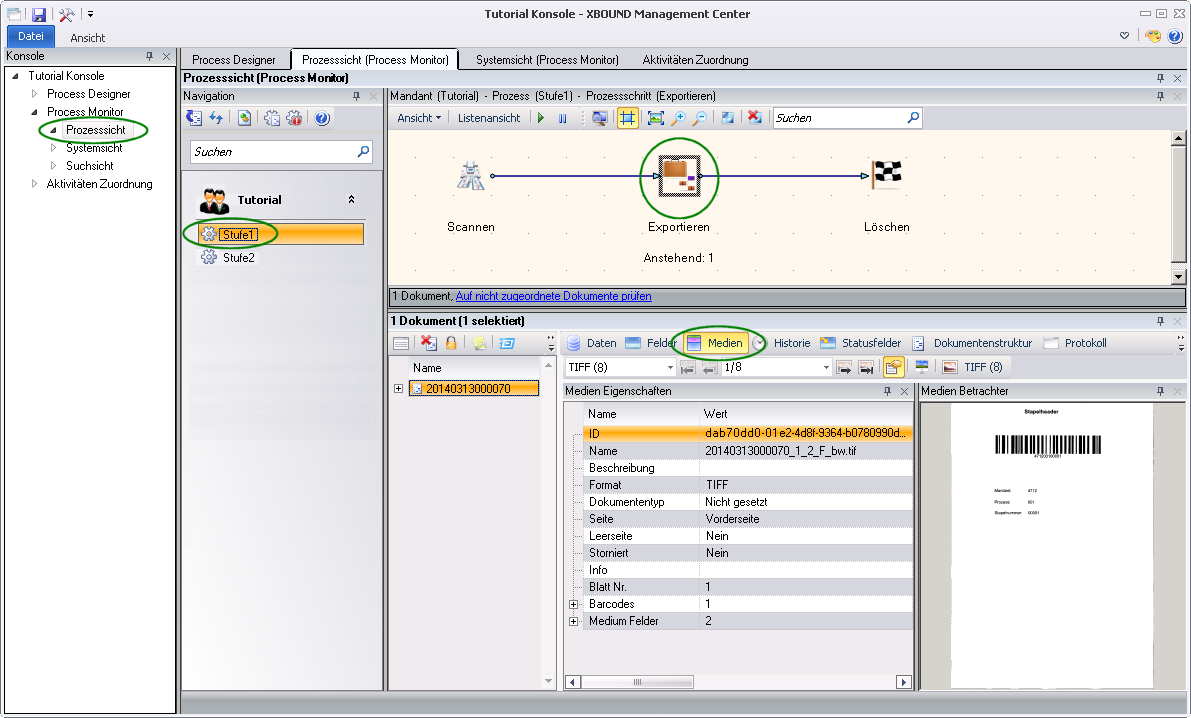Click the Exportieren process step icon
This screenshot has height=718, width=1191.
[679, 176]
